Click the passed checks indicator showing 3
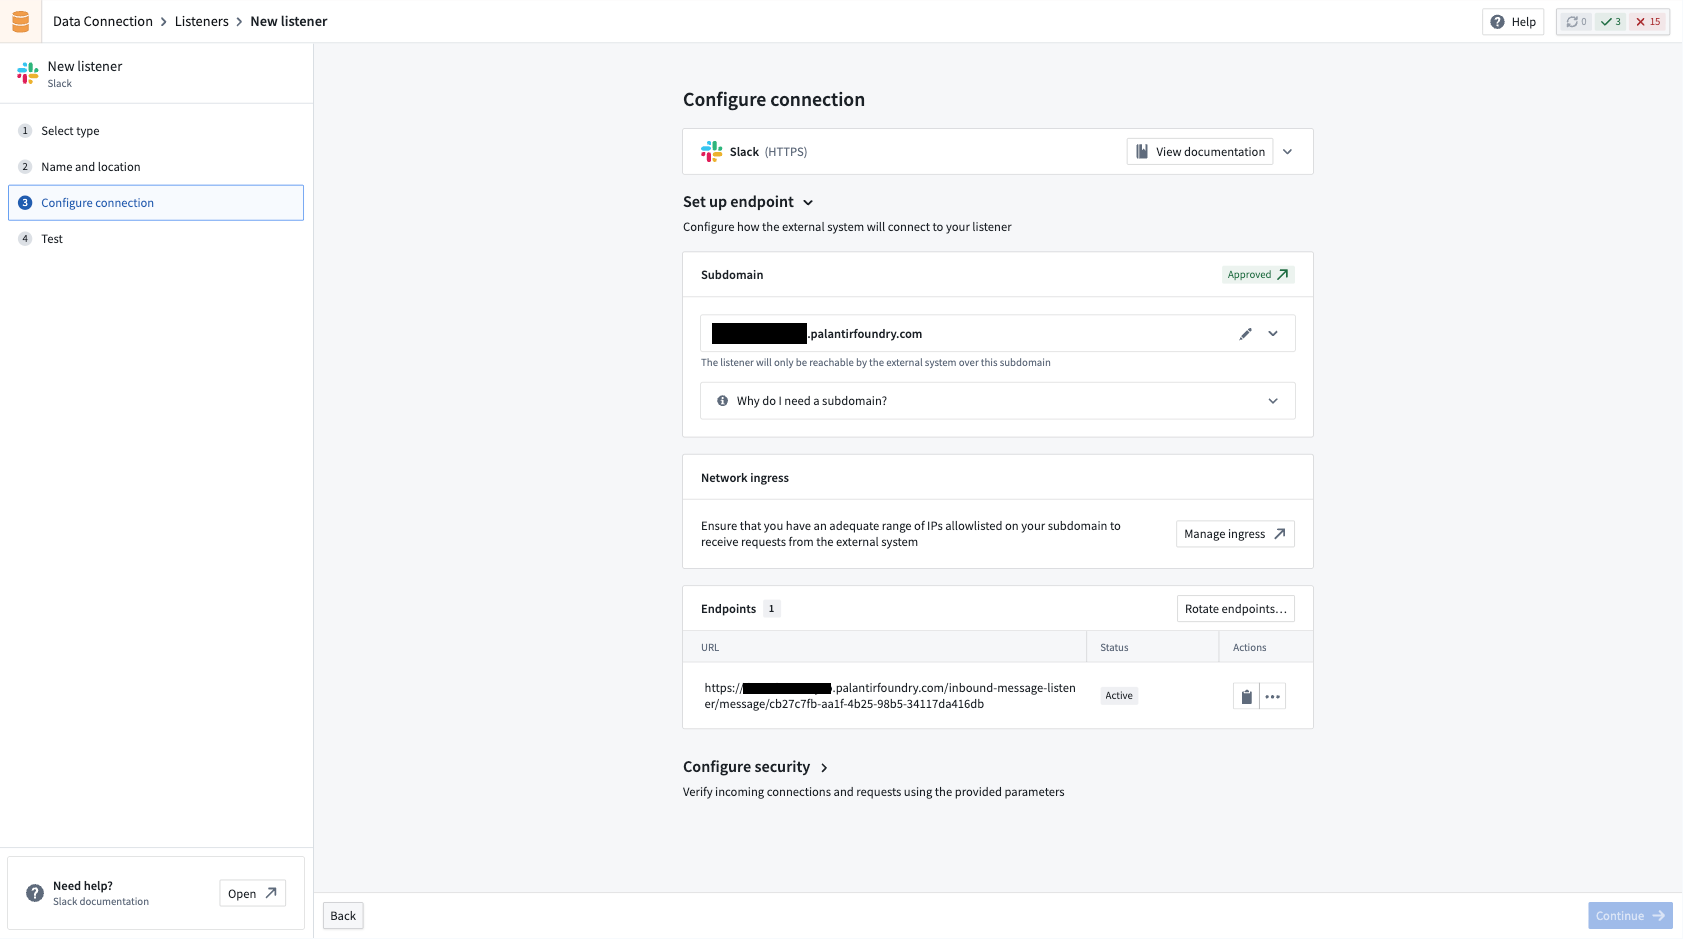The image size is (1683, 939). tap(1610, 21)
